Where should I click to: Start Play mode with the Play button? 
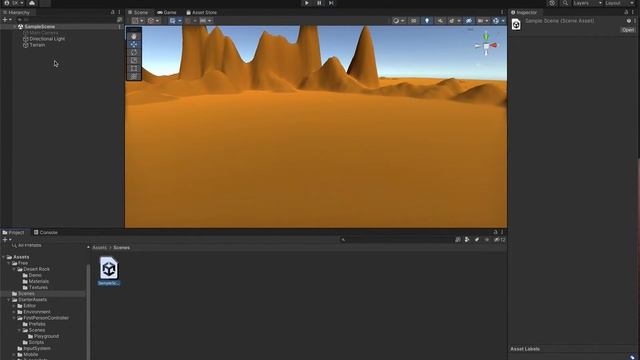(x=307, y=3)
